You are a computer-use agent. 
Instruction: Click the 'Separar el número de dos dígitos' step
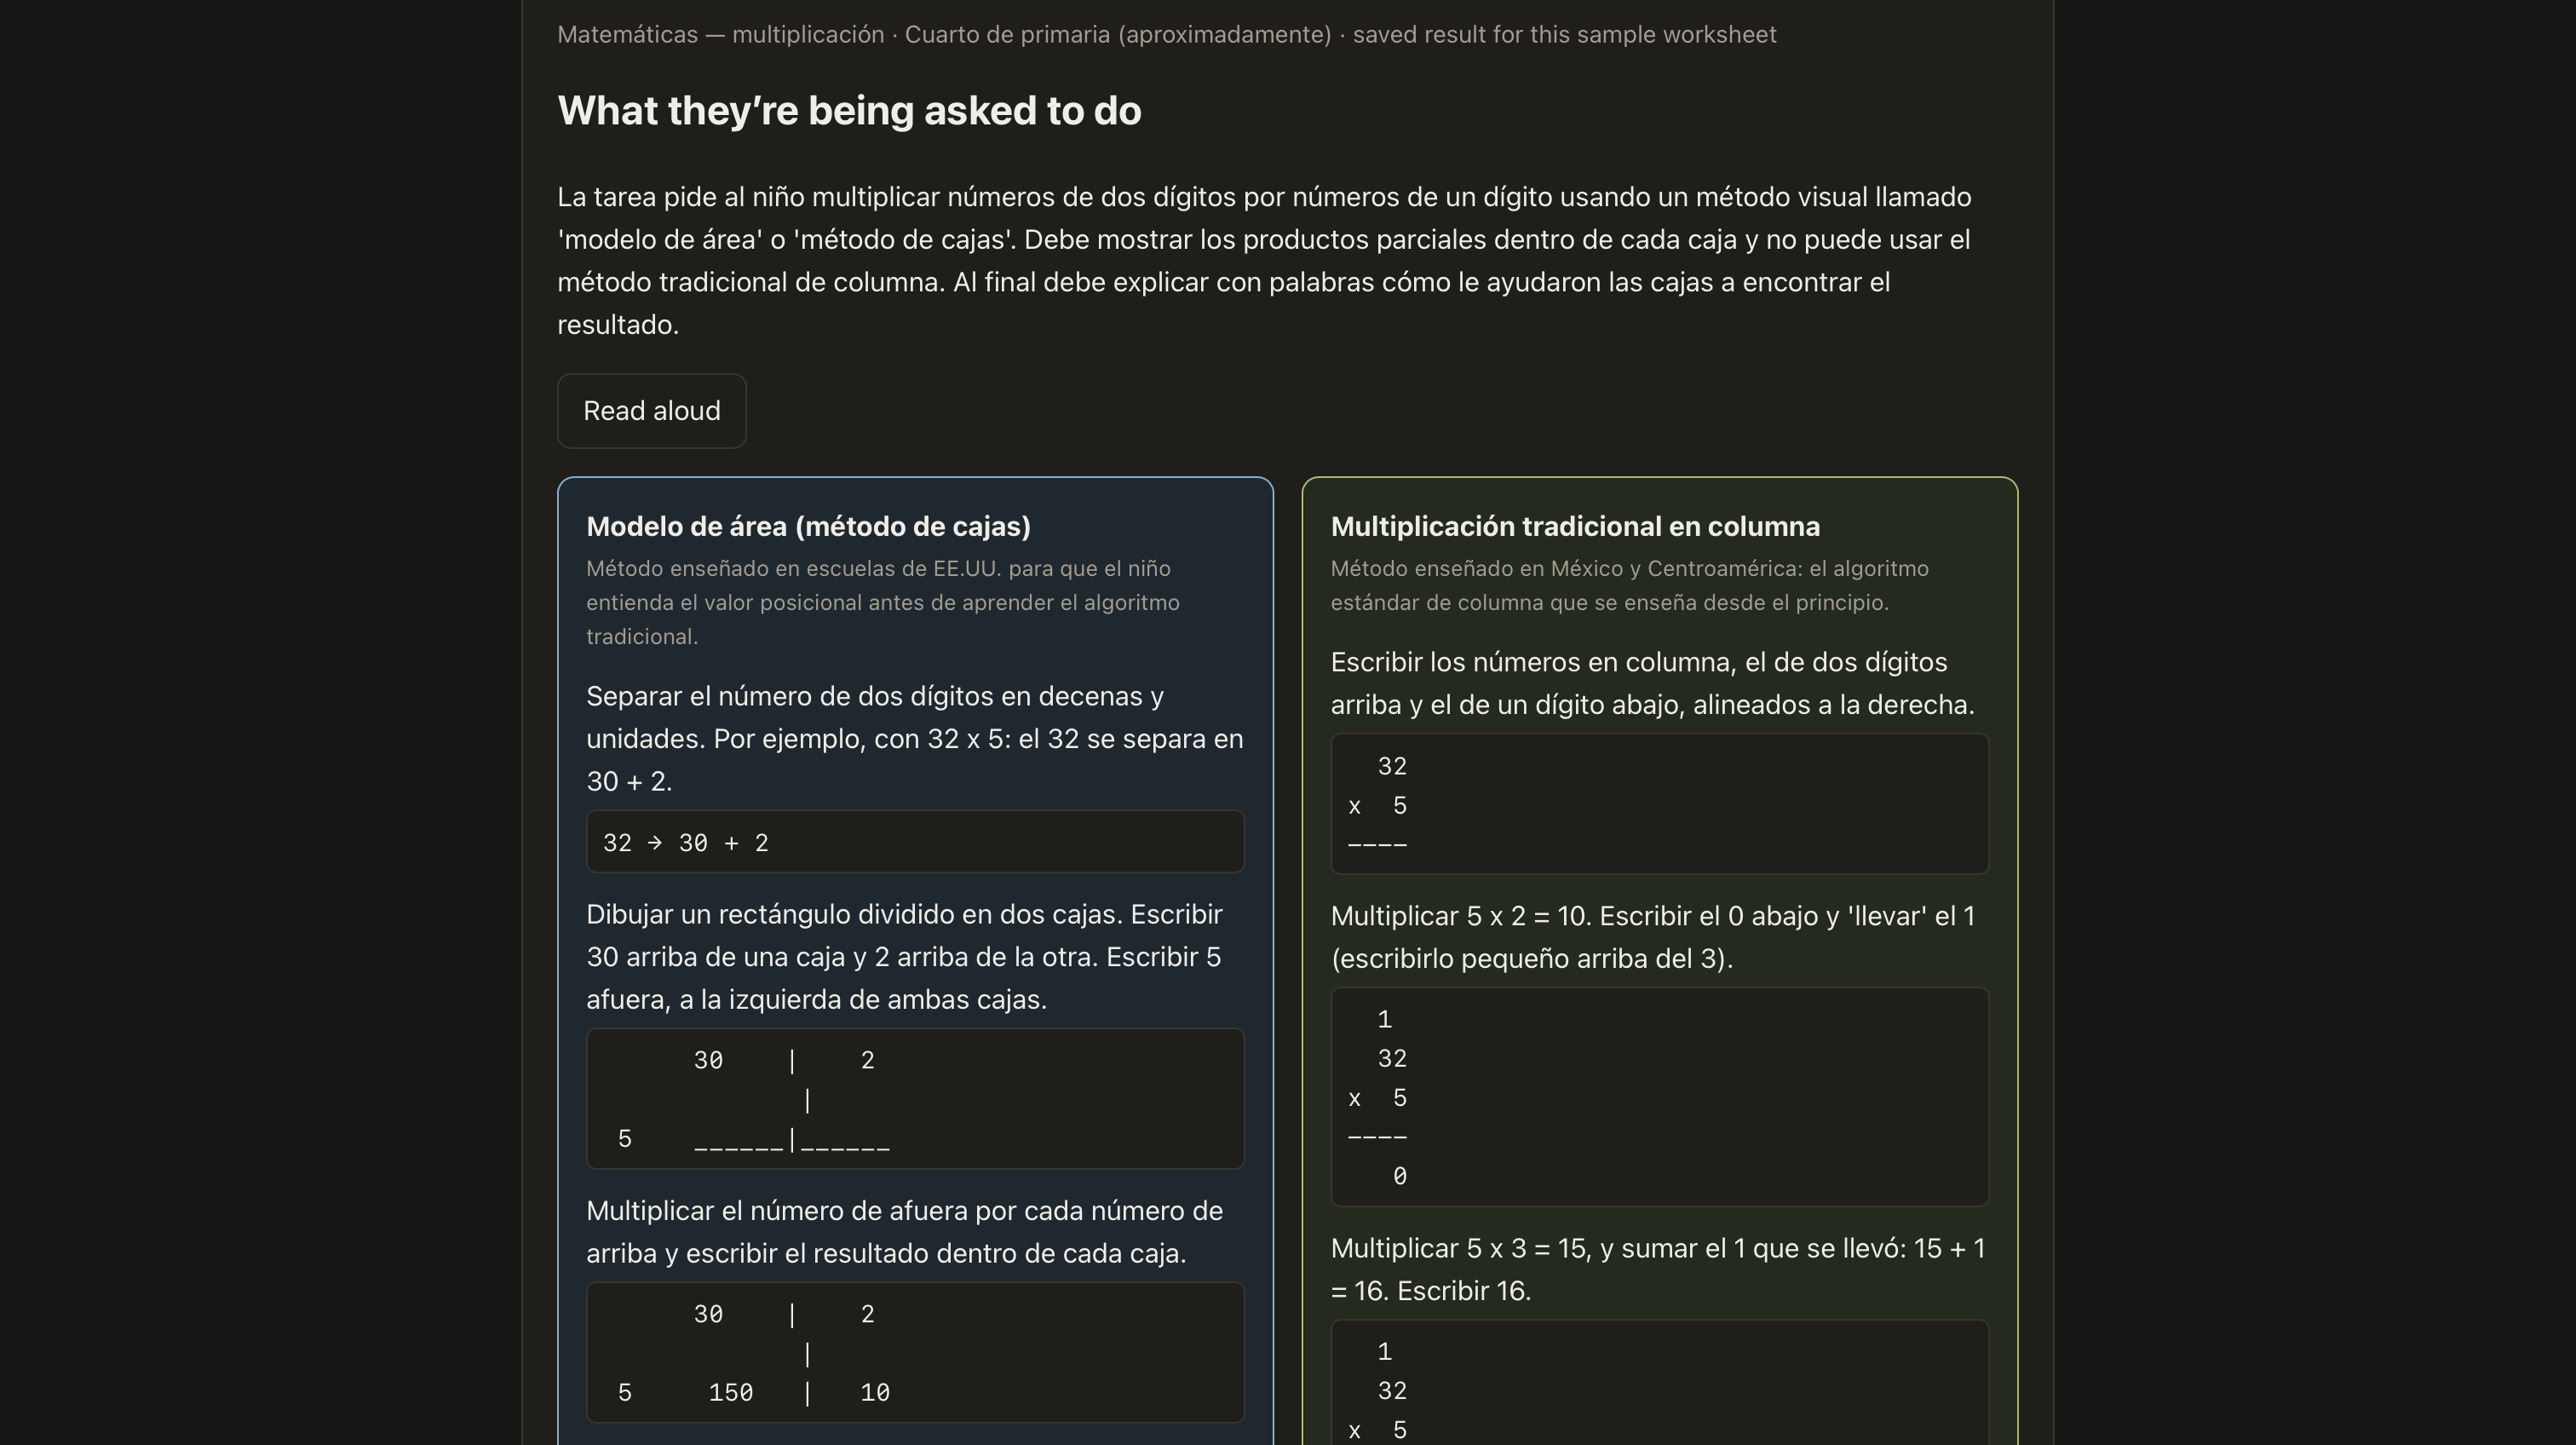(x=915, y=739)
